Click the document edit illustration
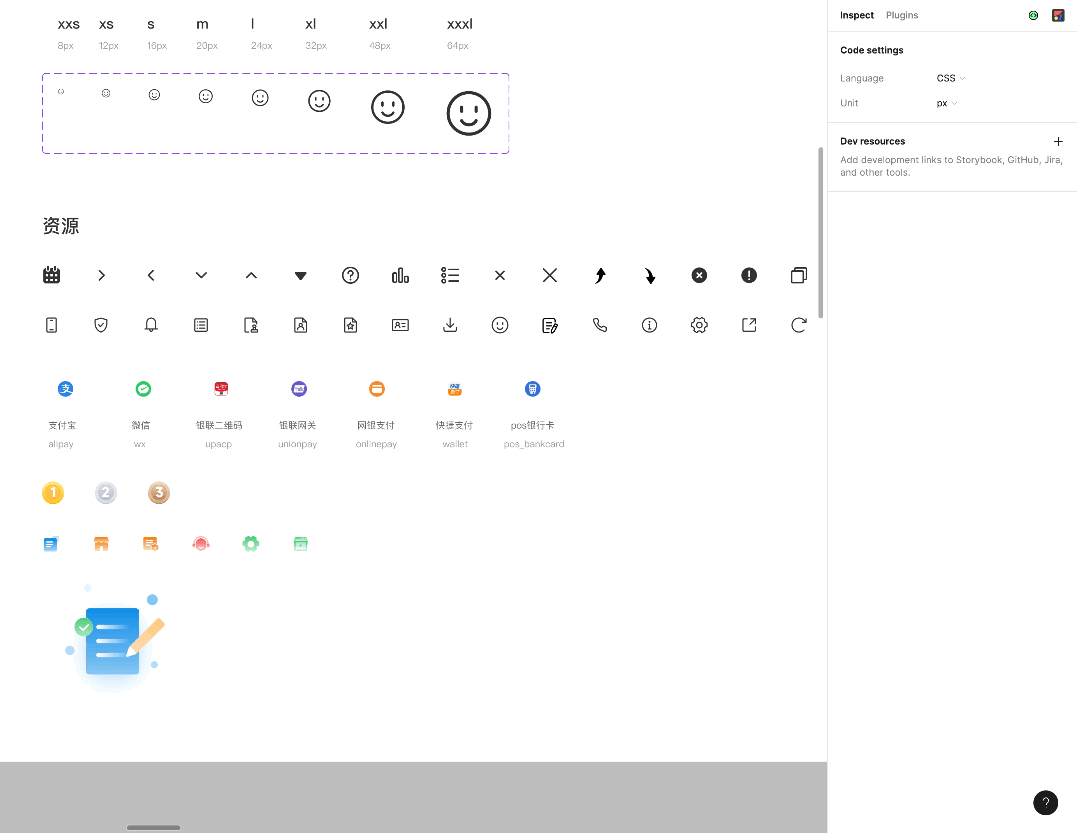The width and height of the screenshot is (1080, 833). (x=115, y=638)
